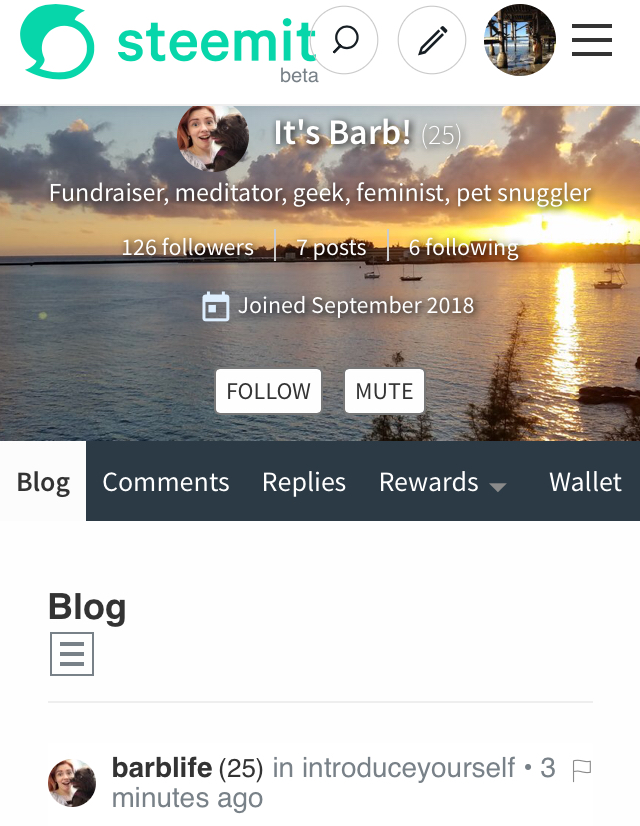
Task: Toggle blog list layout icon
Action: pos(72,654)
